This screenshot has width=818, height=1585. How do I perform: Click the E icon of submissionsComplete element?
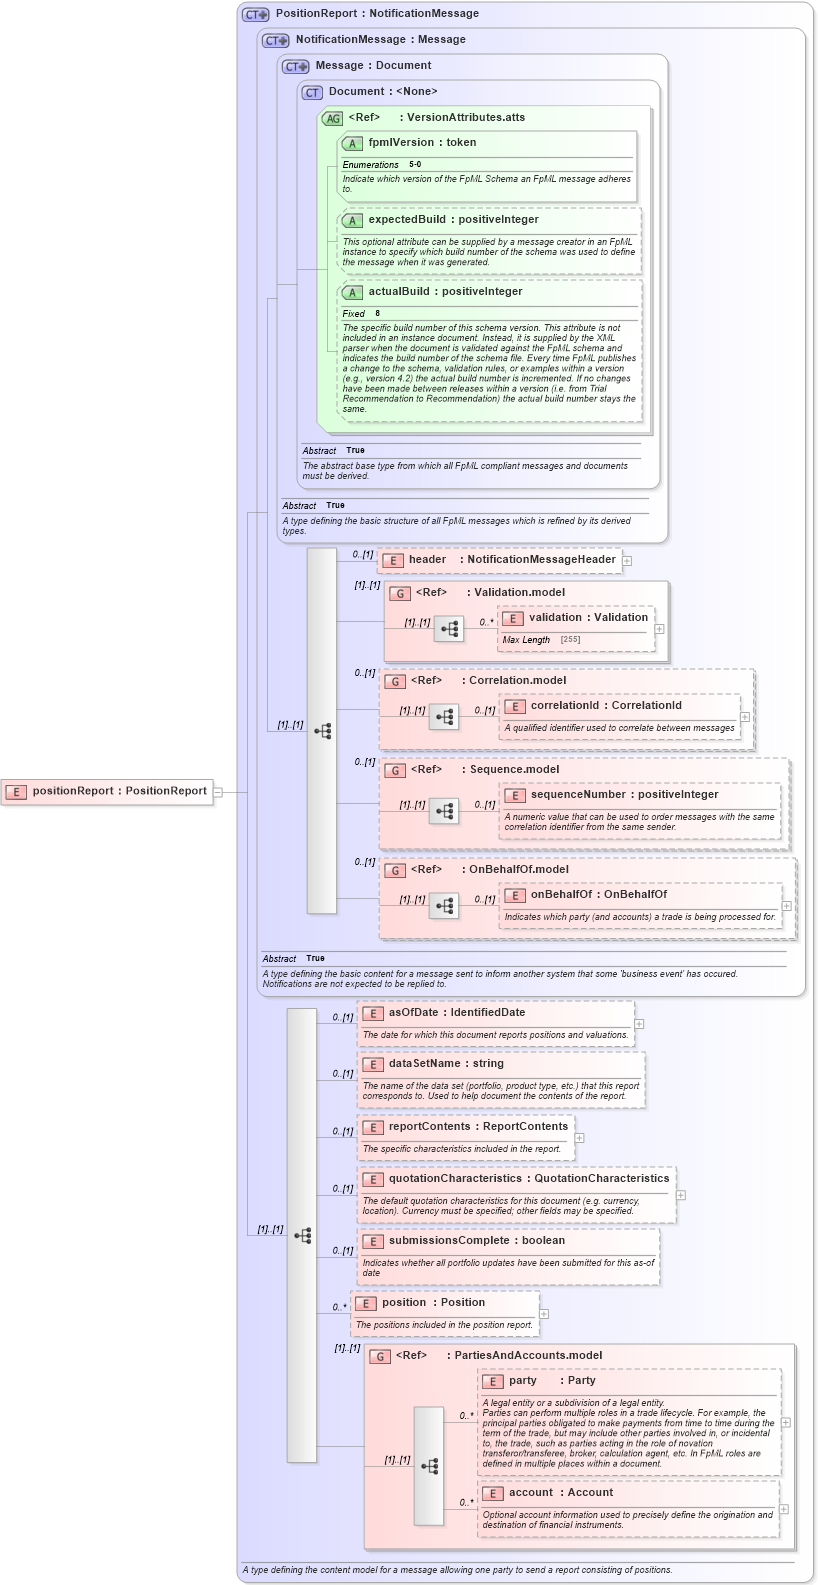tap(372, 1241)
